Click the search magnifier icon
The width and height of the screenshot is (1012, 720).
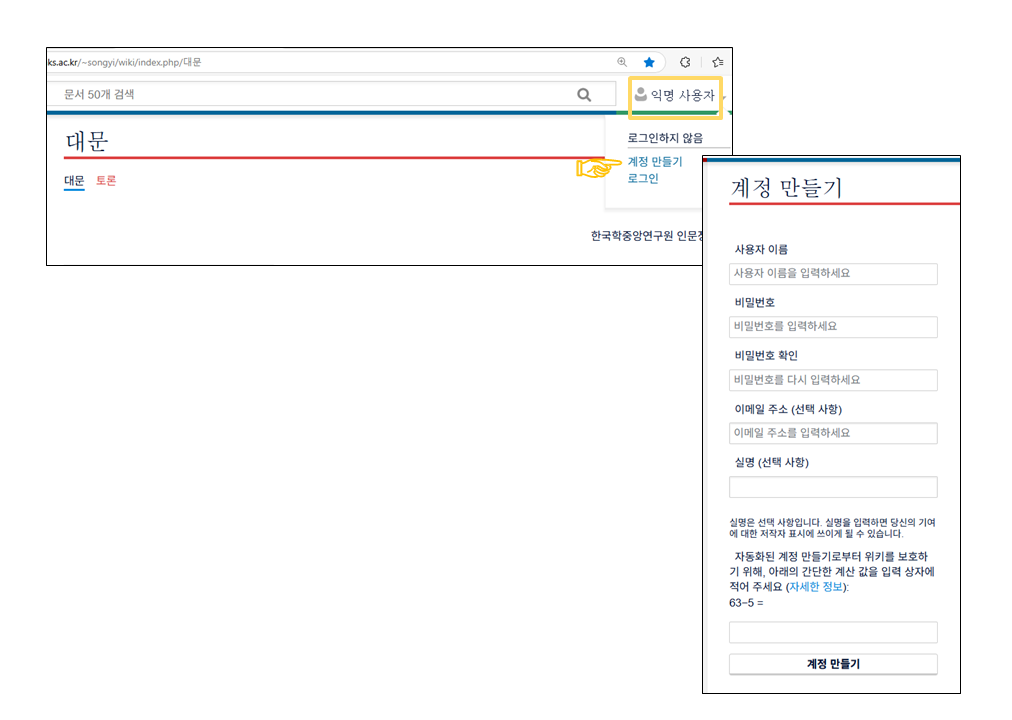(584, 95)
